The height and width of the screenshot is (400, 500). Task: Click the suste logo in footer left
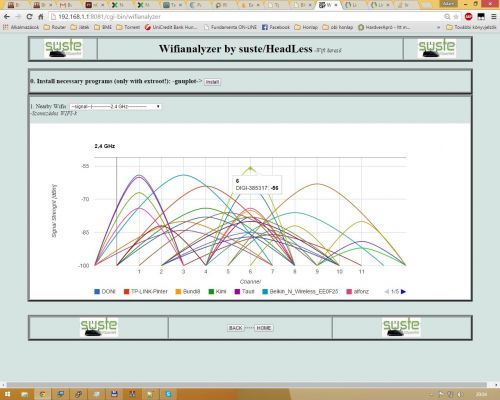pyautogui.click(x=99, y=327)
